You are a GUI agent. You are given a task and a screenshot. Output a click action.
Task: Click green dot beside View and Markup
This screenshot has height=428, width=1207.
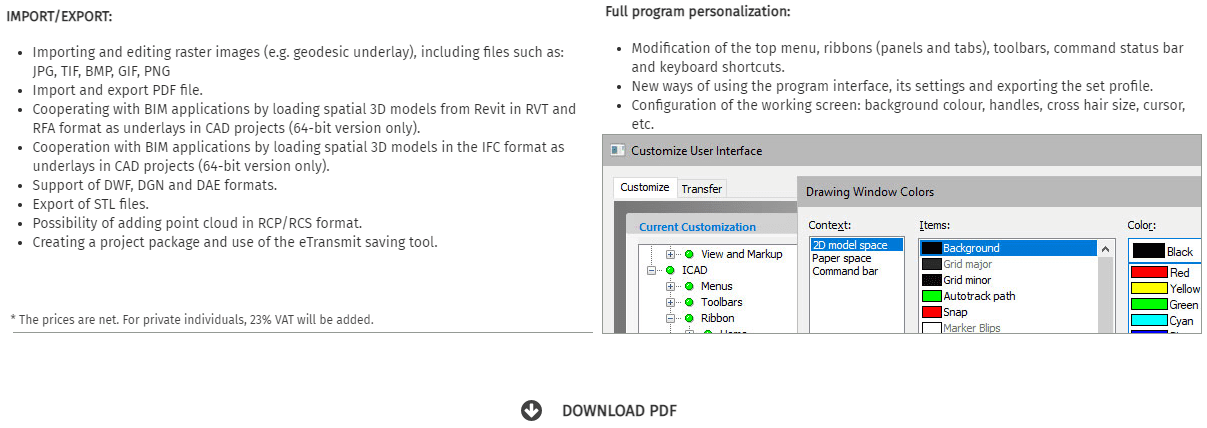(690, 254)
